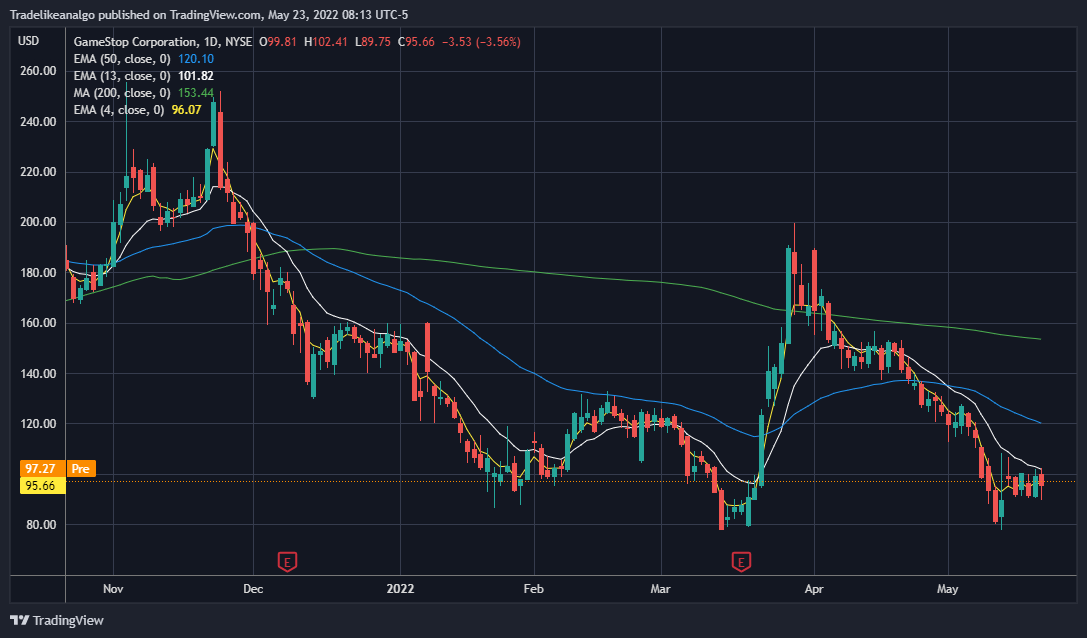This screenshot has height=638, width=1087.
Task: Click the Apr time axis label
Action: click(x=814, y=589)
